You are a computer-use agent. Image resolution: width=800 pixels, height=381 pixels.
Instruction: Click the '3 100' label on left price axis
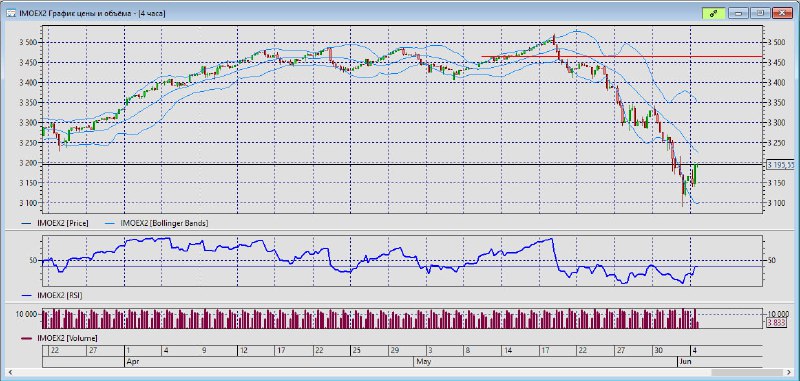coord(29,203)
